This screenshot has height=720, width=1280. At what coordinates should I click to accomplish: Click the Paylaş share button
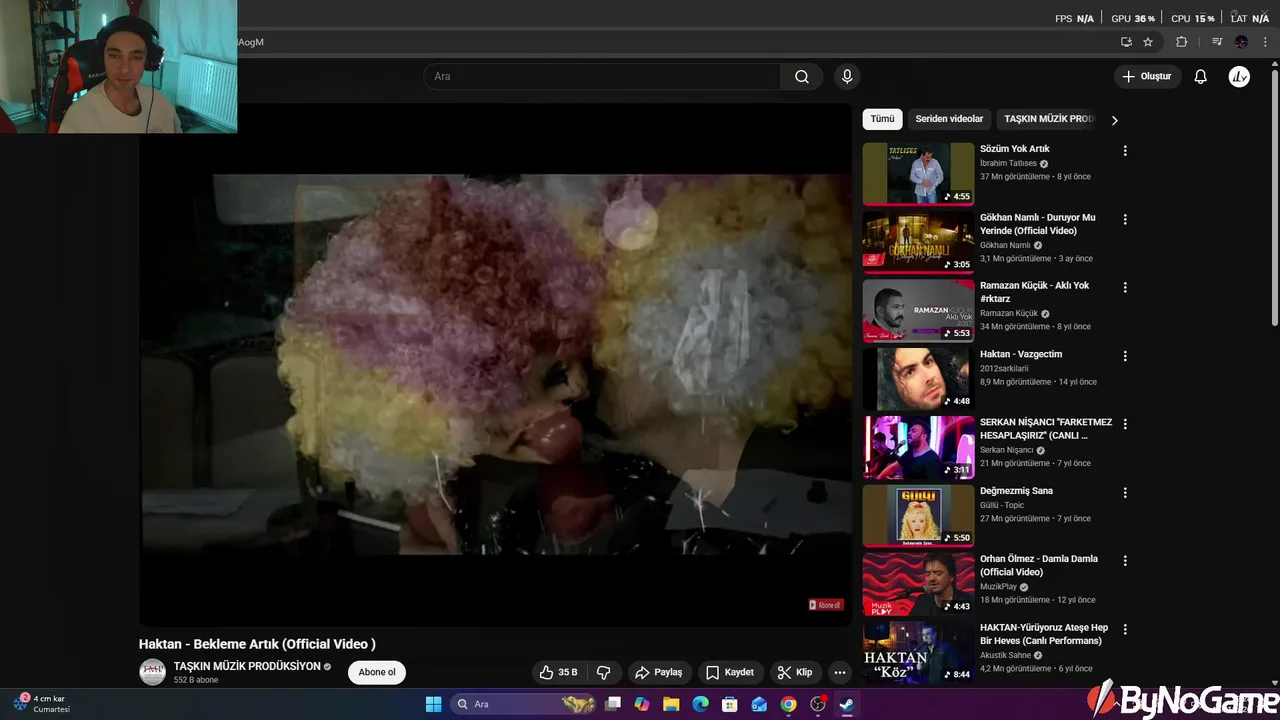(658, 672)
